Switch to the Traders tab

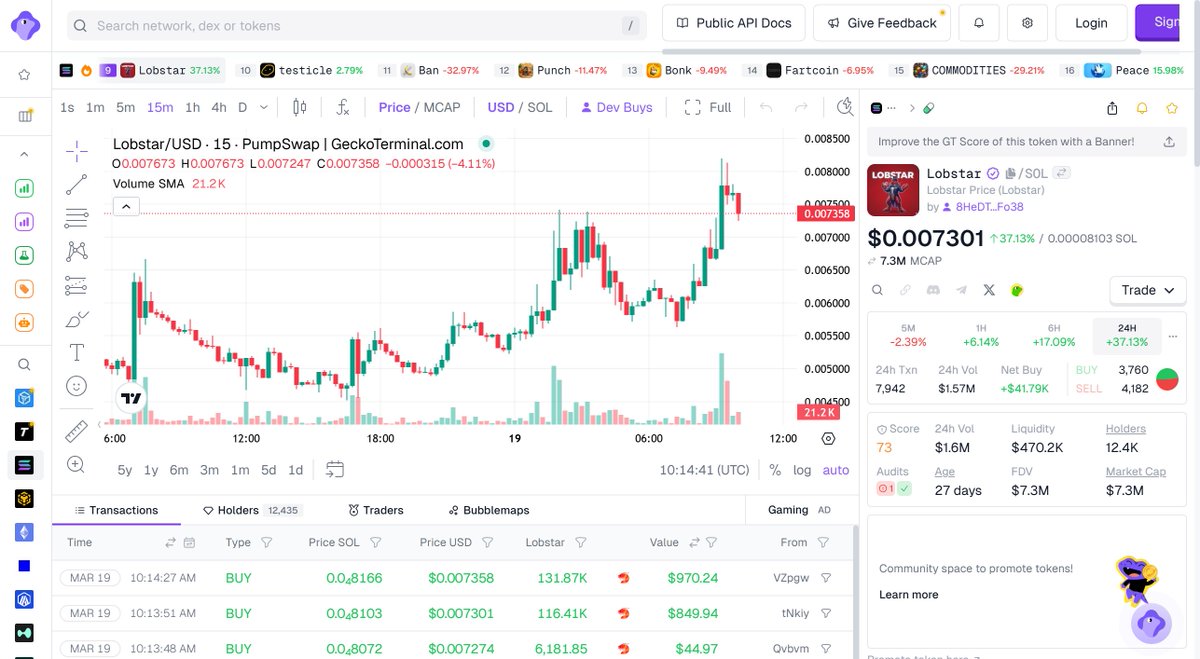376,510
